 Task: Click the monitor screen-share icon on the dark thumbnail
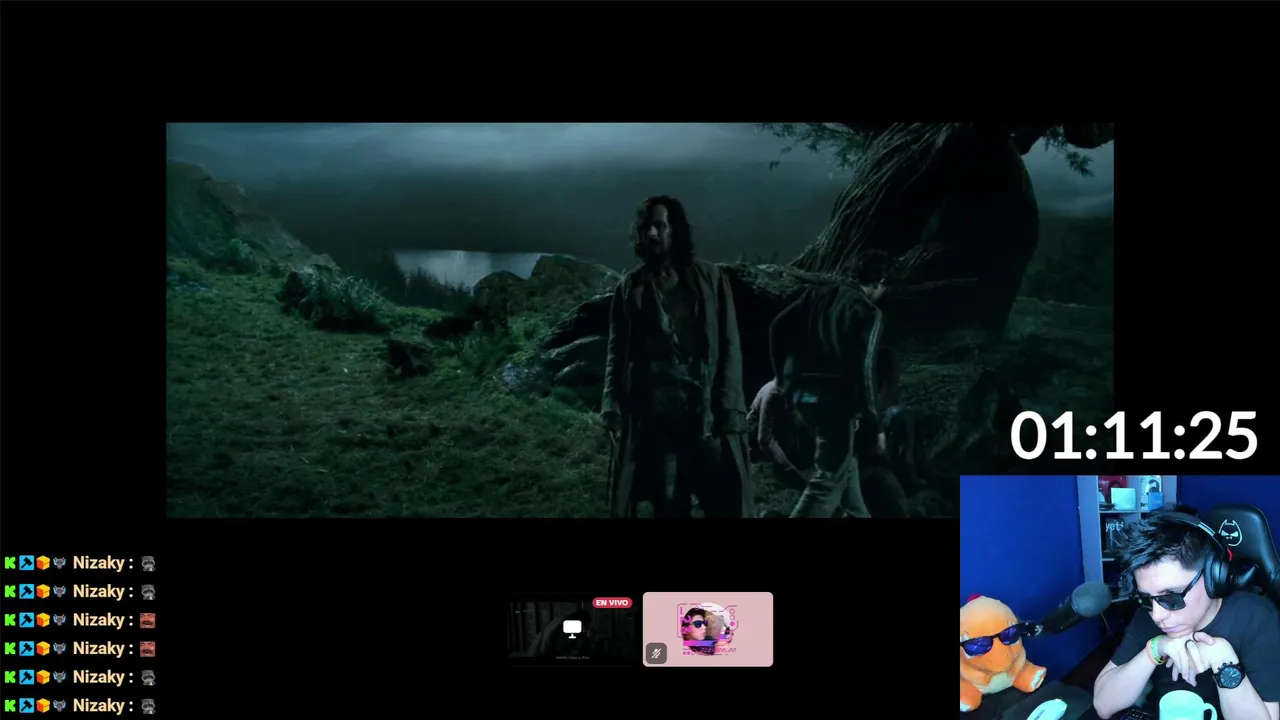pos(572,629)
